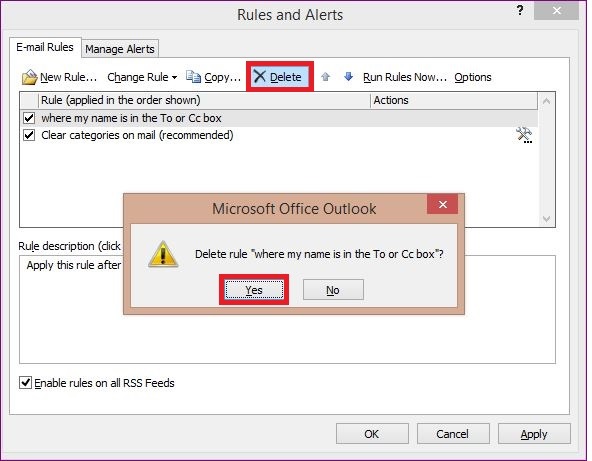Click the Copy rule icon
This screenshot has width=592, height=461.
pos(194,77)
